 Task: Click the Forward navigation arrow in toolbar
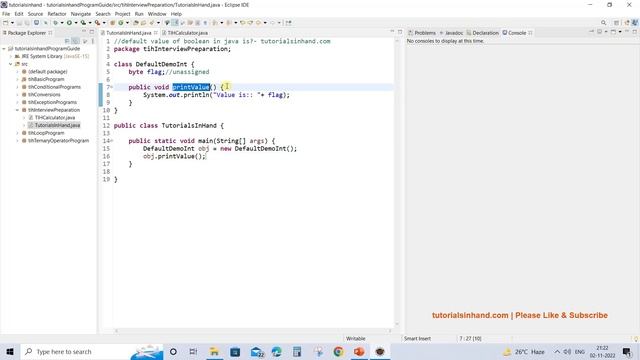(272, 23)
